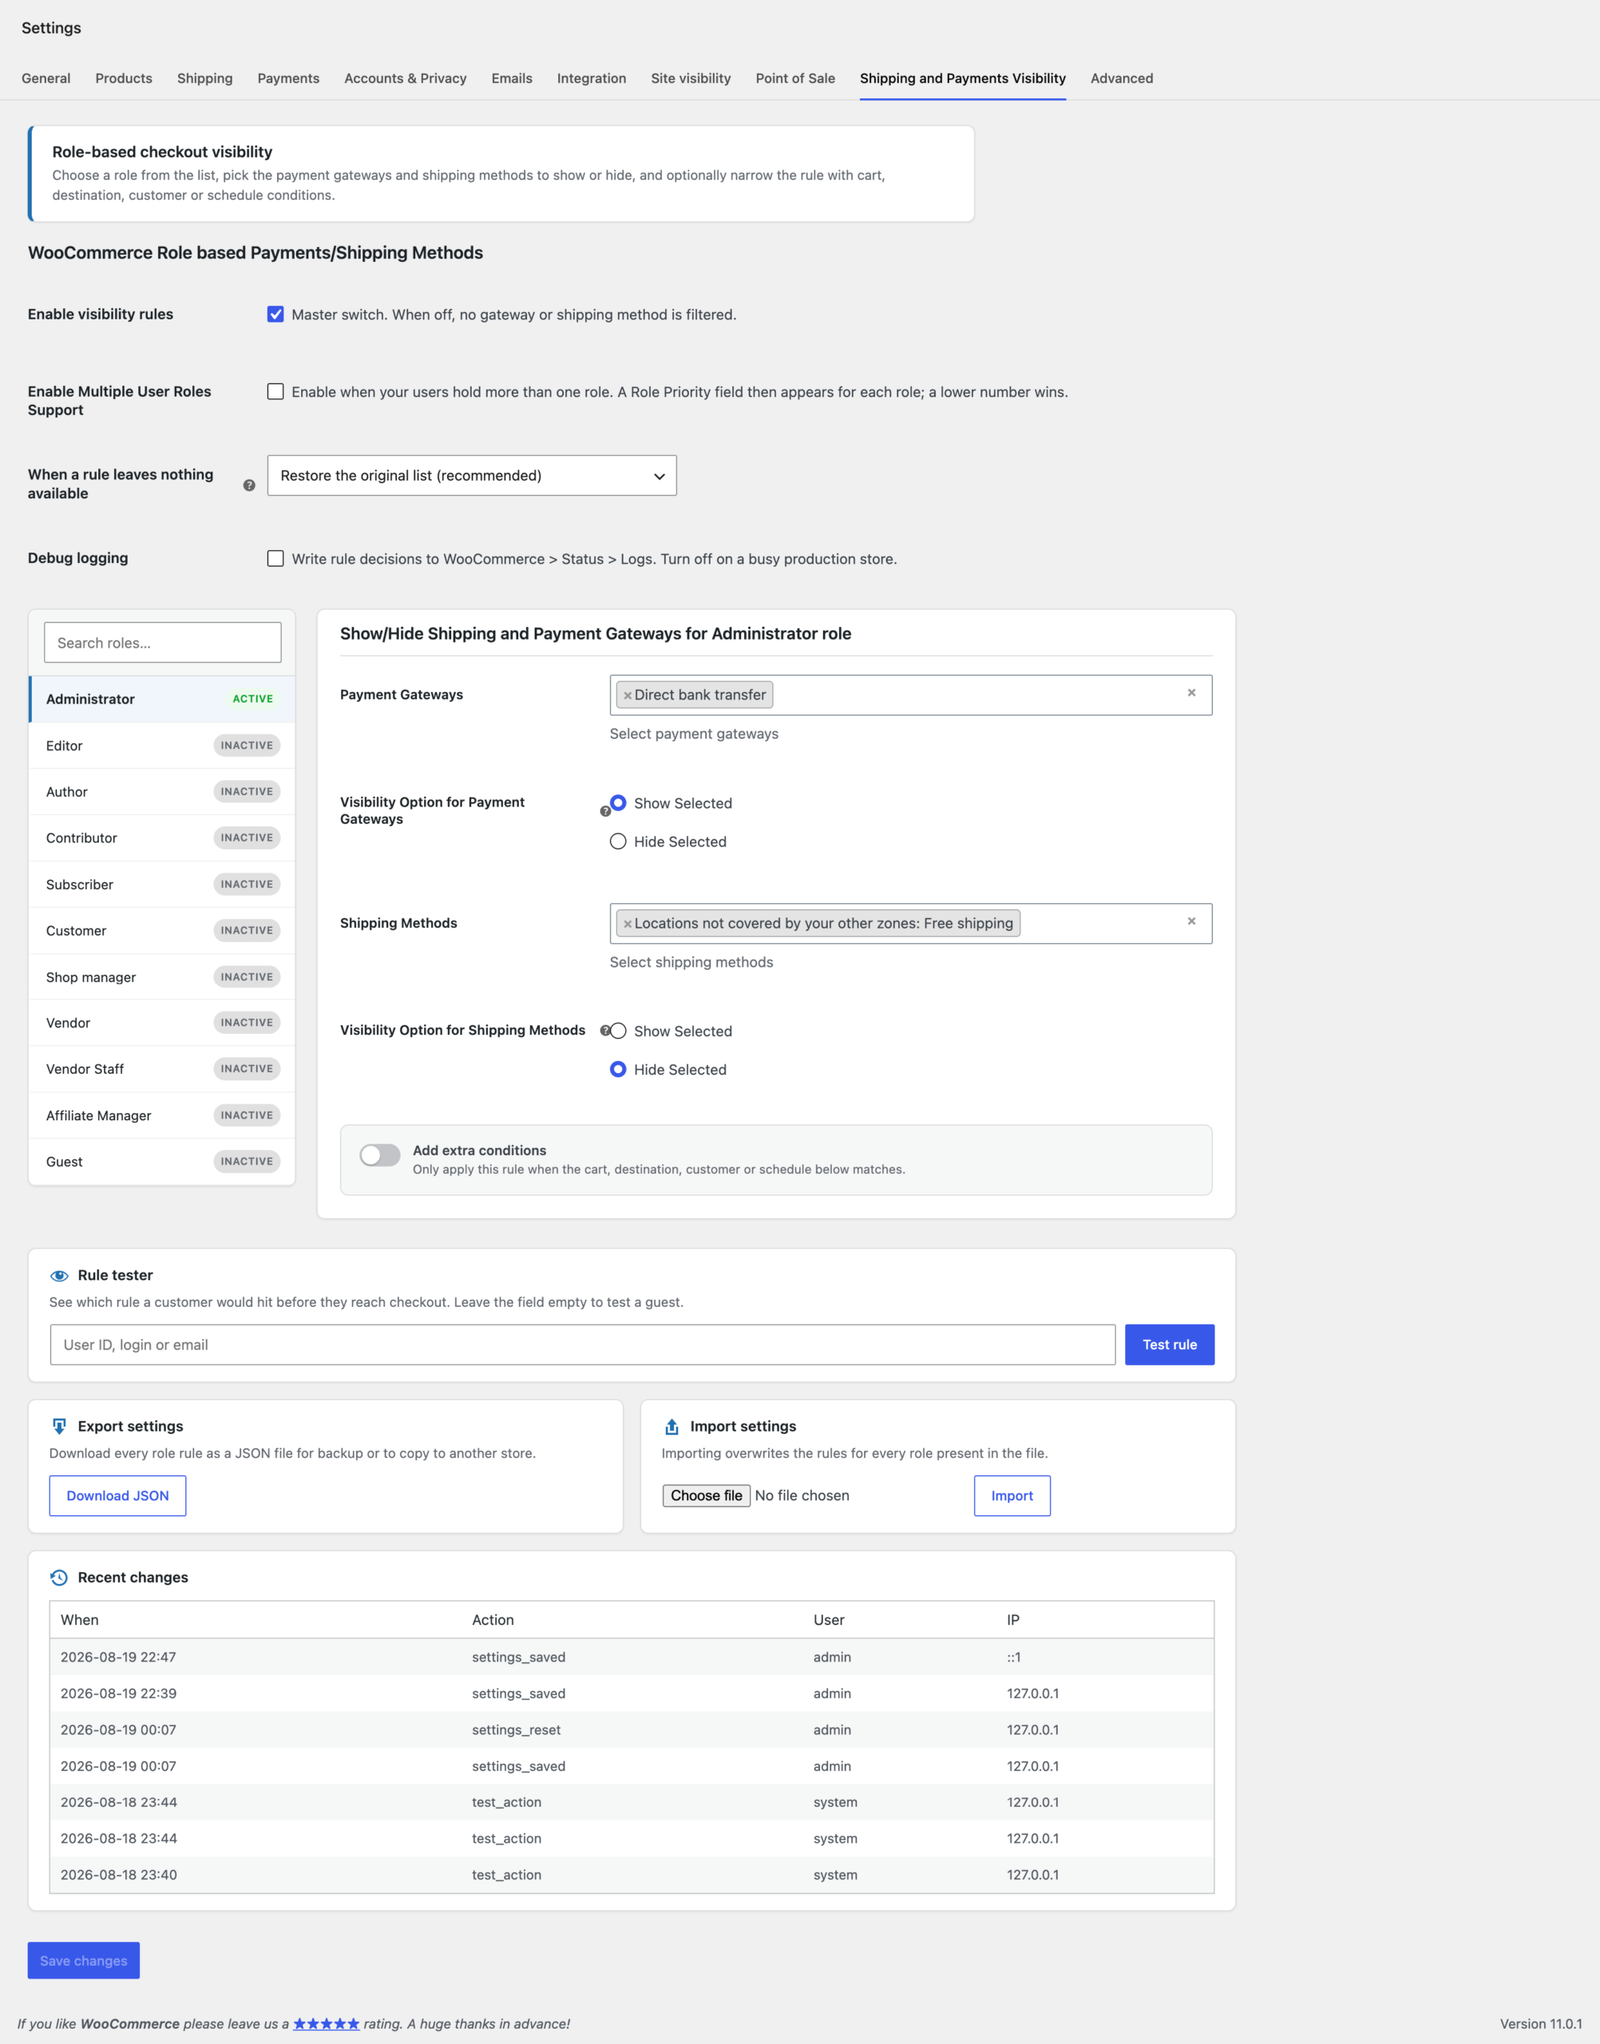Click the Download JSON button
1600x2044 pixels.
[118, 1496]
